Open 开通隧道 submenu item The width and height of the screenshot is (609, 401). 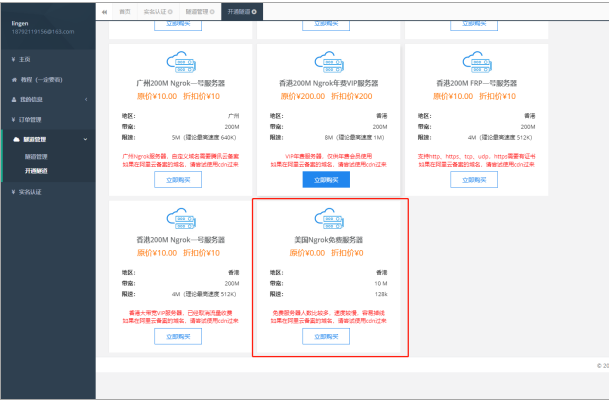36,171
